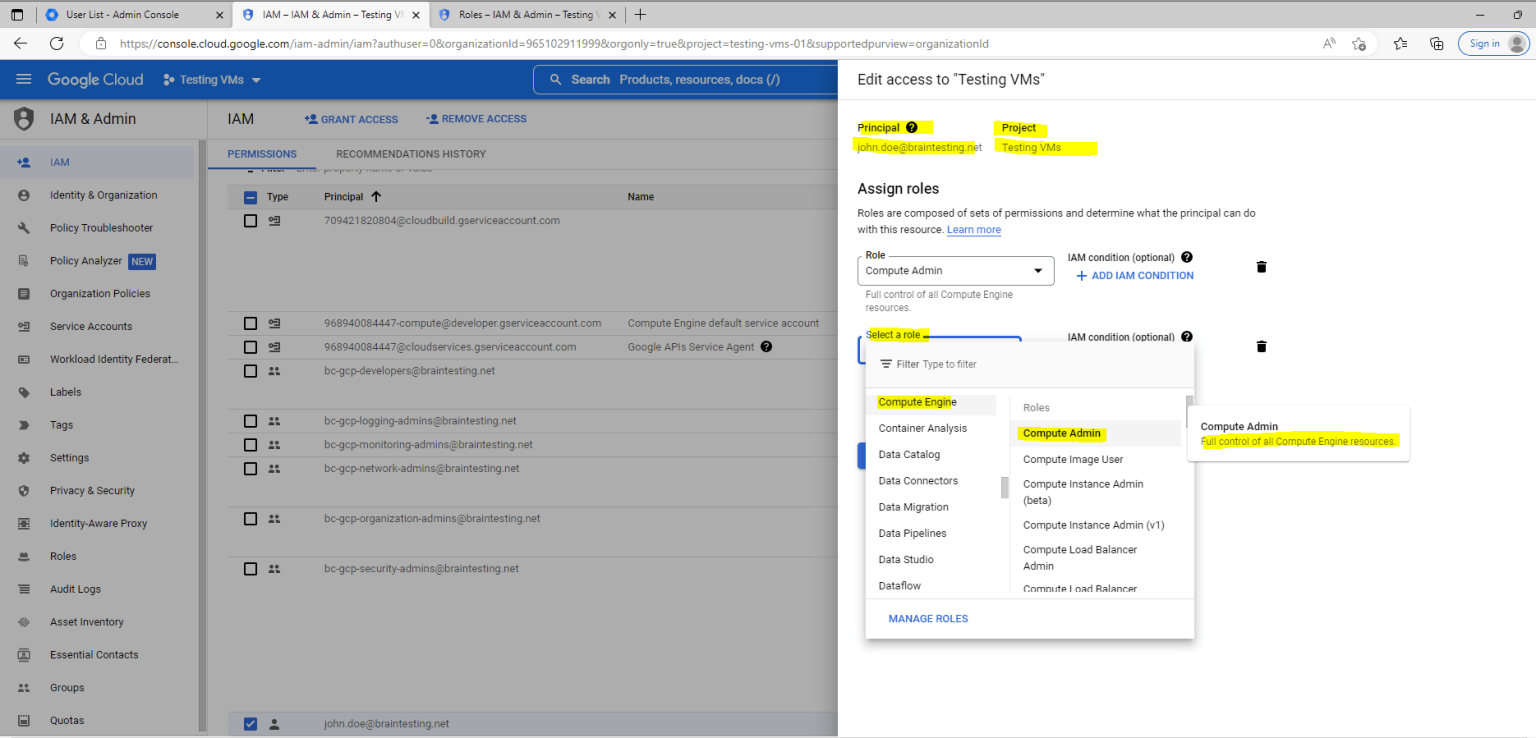The height and width of the screenshot is (738, 1536).
Task: Click the MANAGE ROLES link
Action: coord(928,618)
